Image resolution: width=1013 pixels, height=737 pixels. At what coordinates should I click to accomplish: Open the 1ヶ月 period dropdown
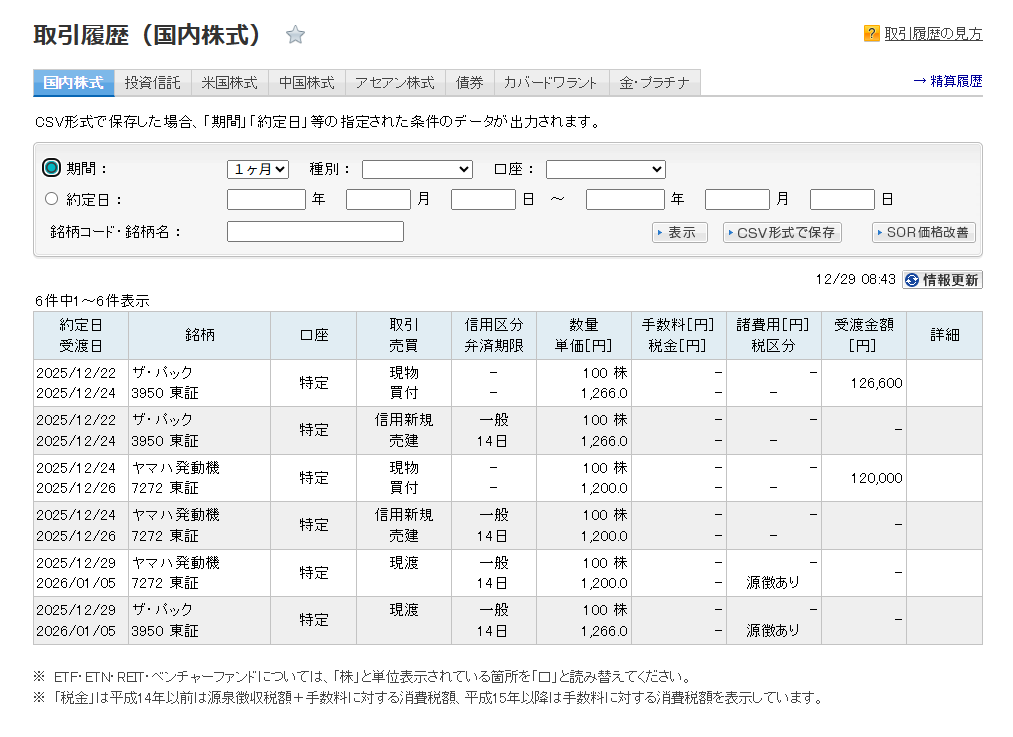coord(258,169)
